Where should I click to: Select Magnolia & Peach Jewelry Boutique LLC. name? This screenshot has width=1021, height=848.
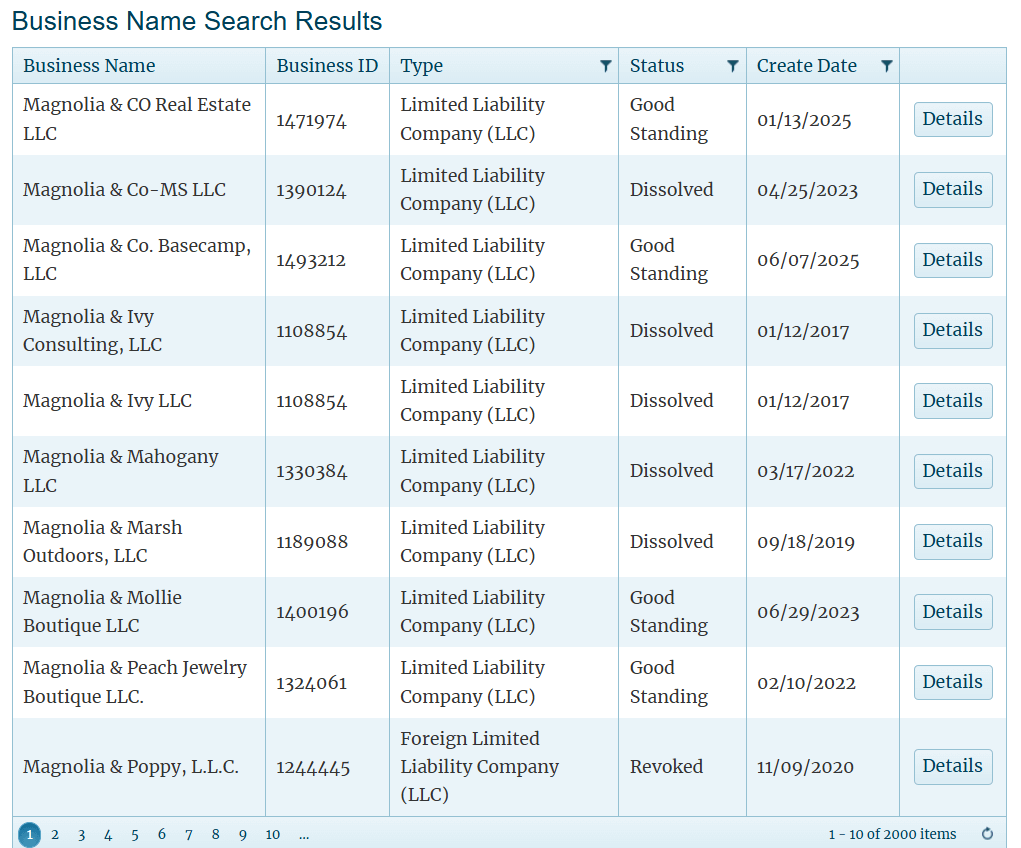tap(135, 682)
